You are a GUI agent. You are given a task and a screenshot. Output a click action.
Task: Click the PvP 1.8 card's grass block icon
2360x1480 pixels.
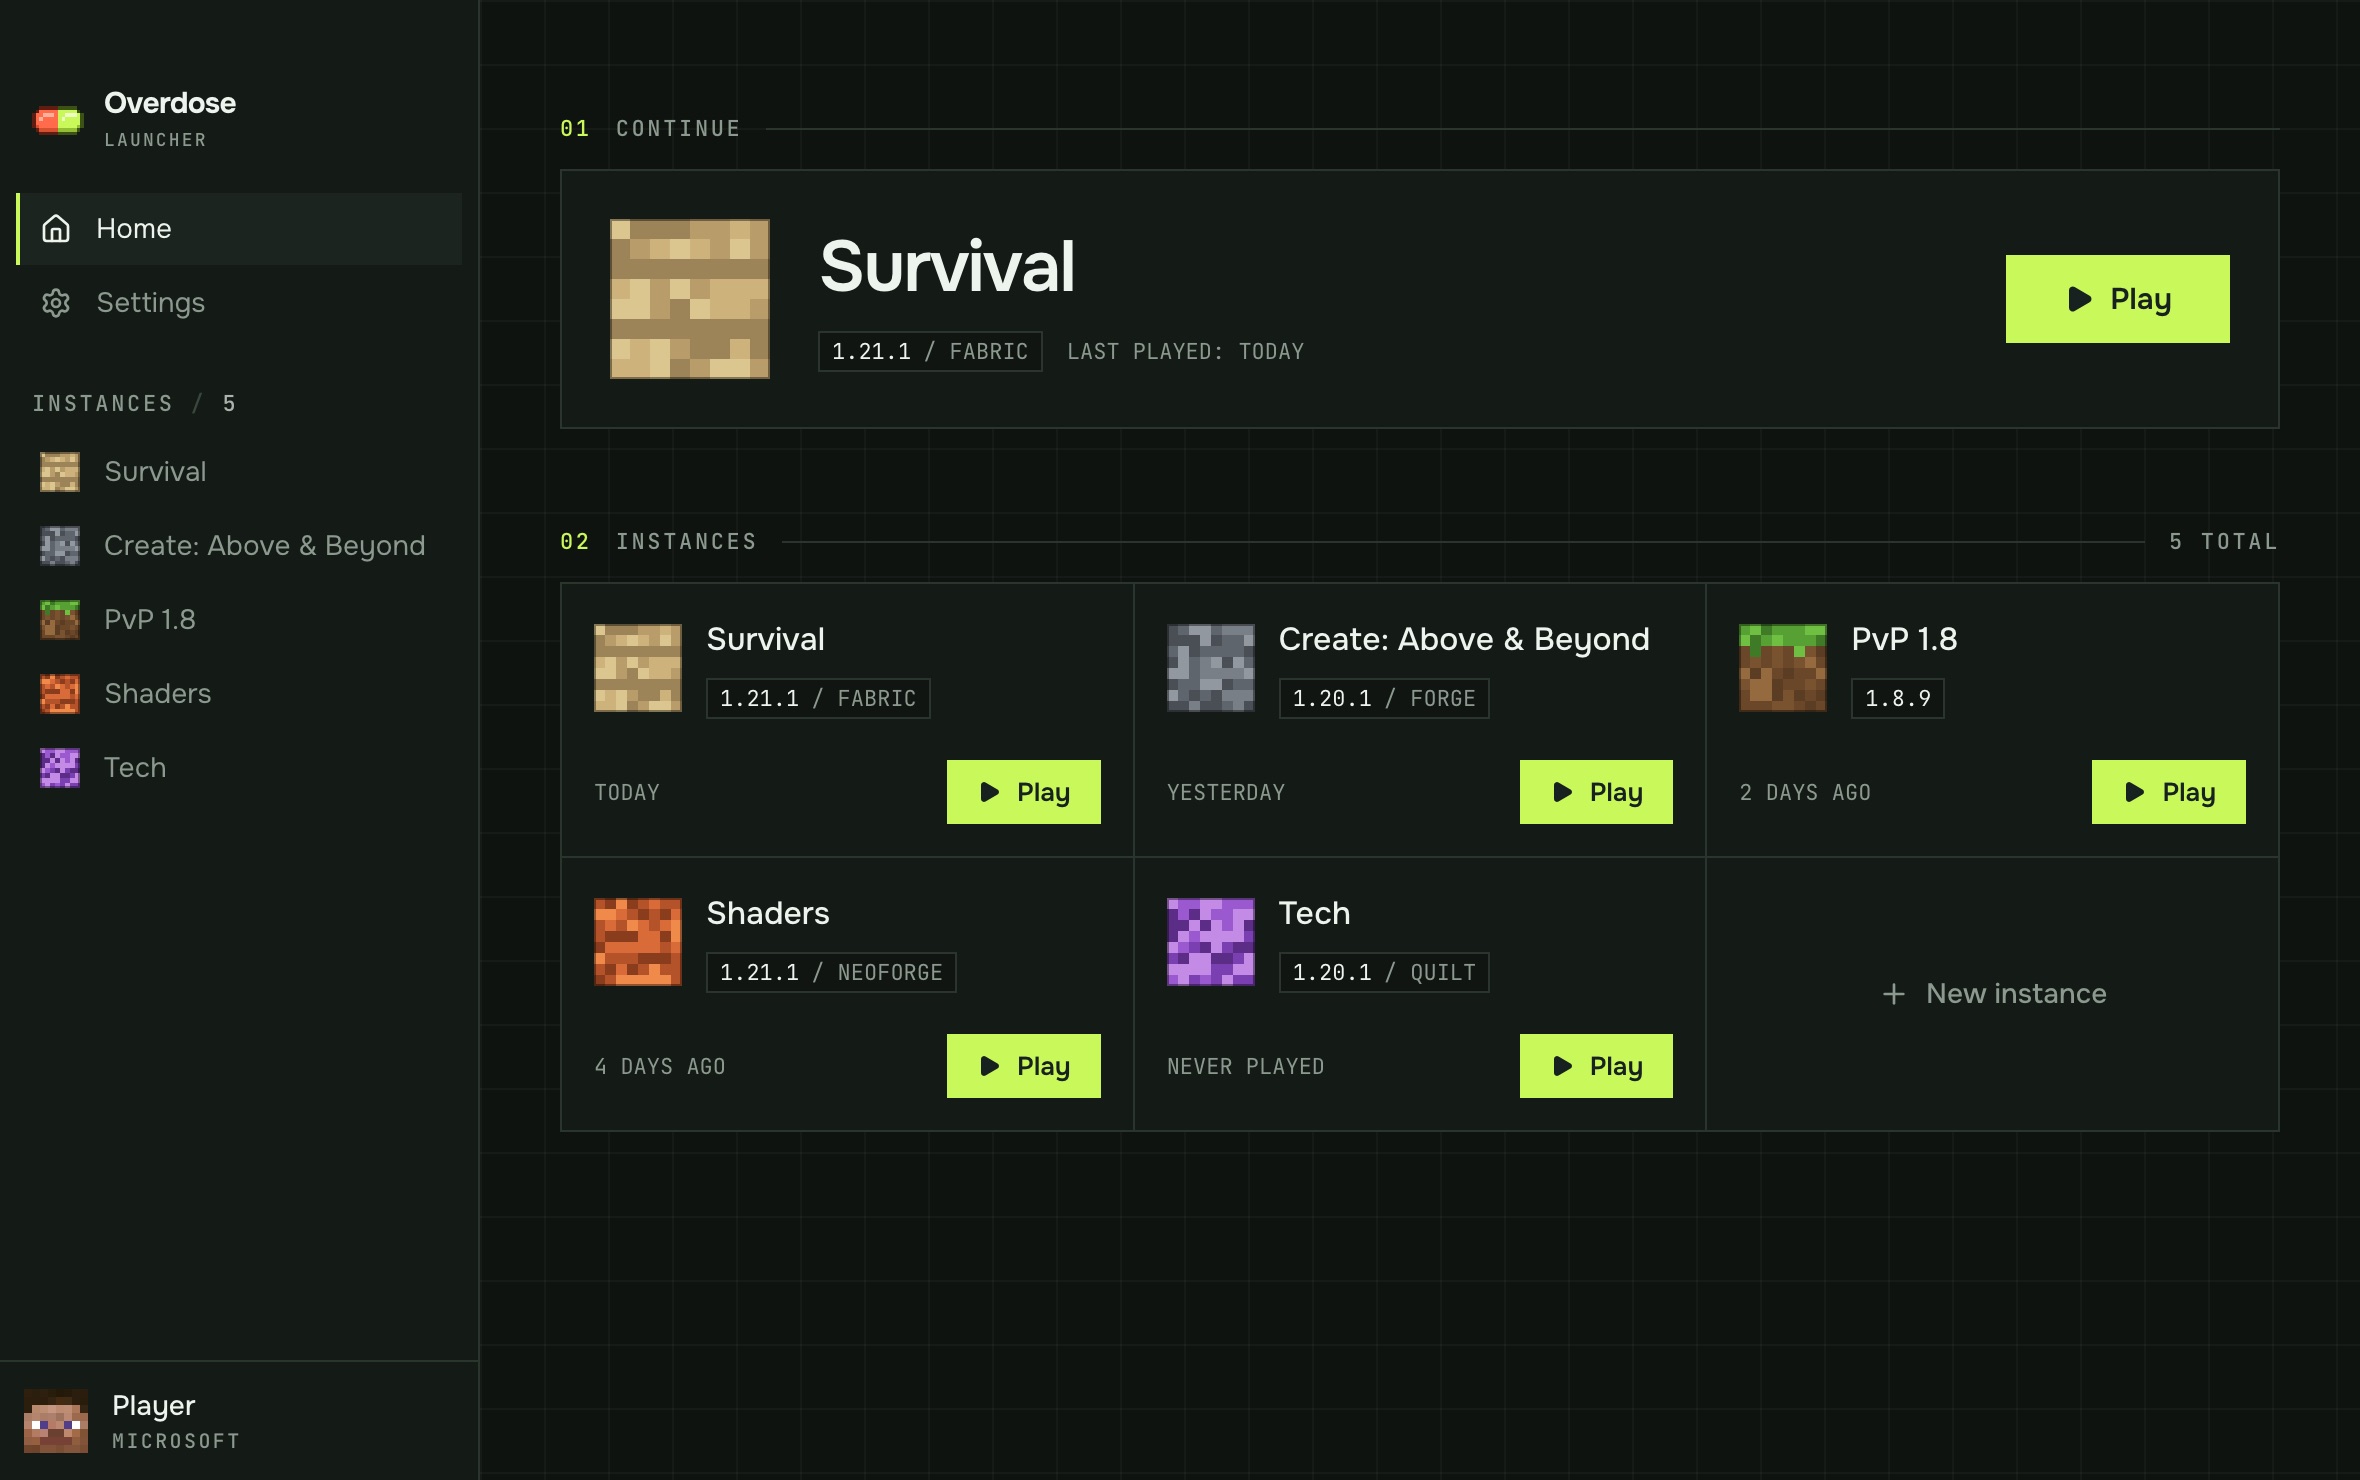click(1783, 668)
